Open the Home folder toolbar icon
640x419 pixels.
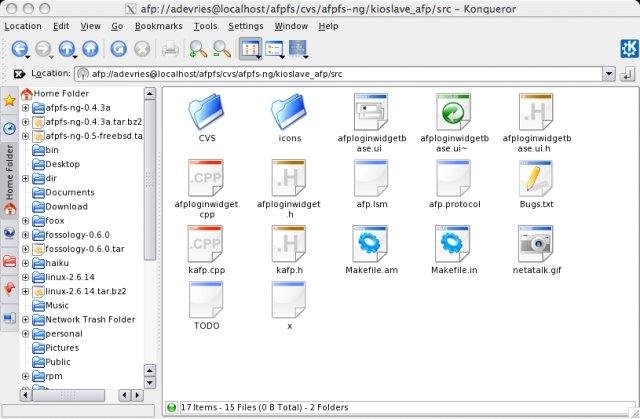90,49
